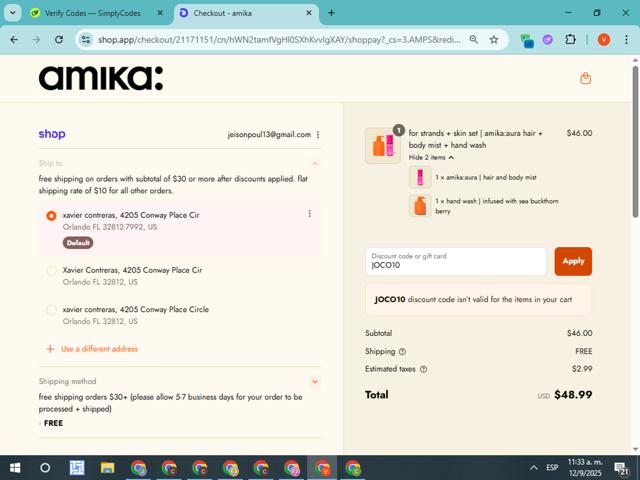Click the green-blue extension icon in toolbar
640x480 pixels.
[x=527, y=40]
